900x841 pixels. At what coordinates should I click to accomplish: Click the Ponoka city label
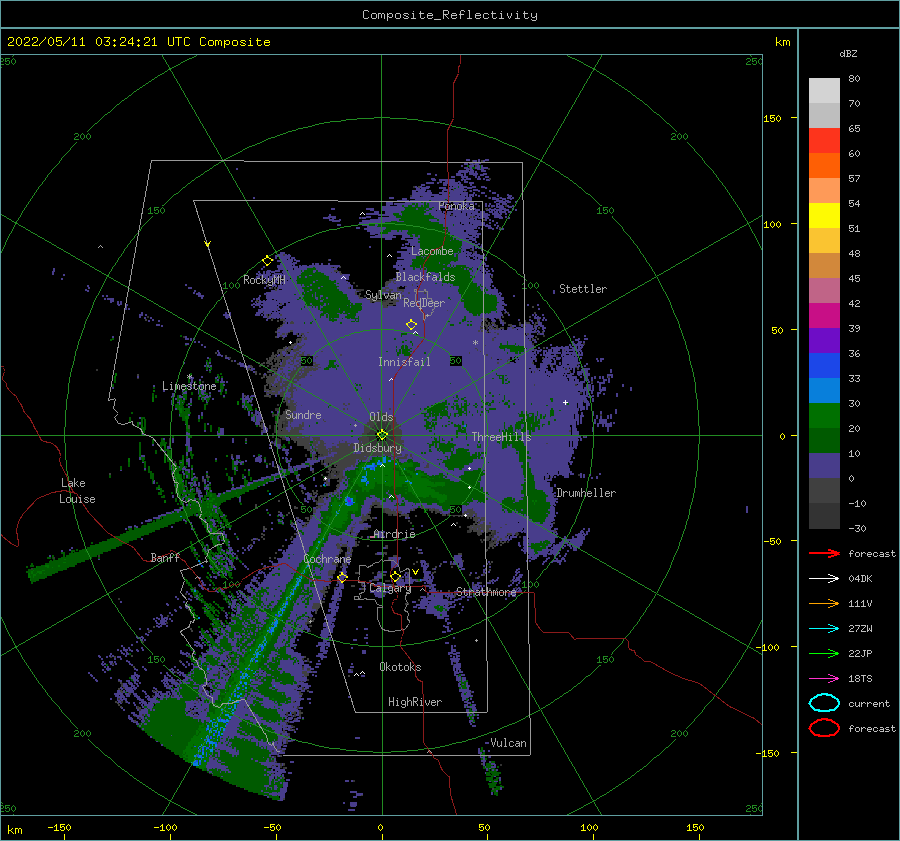456,206
